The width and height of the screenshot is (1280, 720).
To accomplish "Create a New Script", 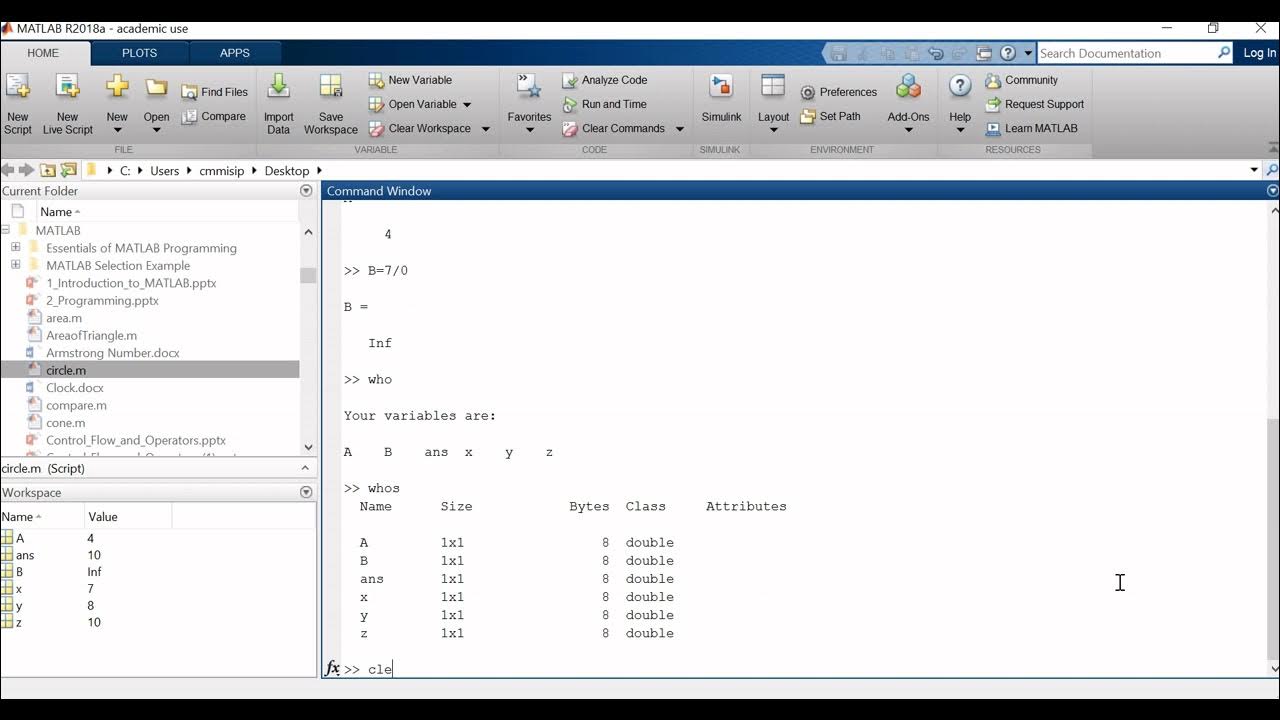I will [18, 104].
